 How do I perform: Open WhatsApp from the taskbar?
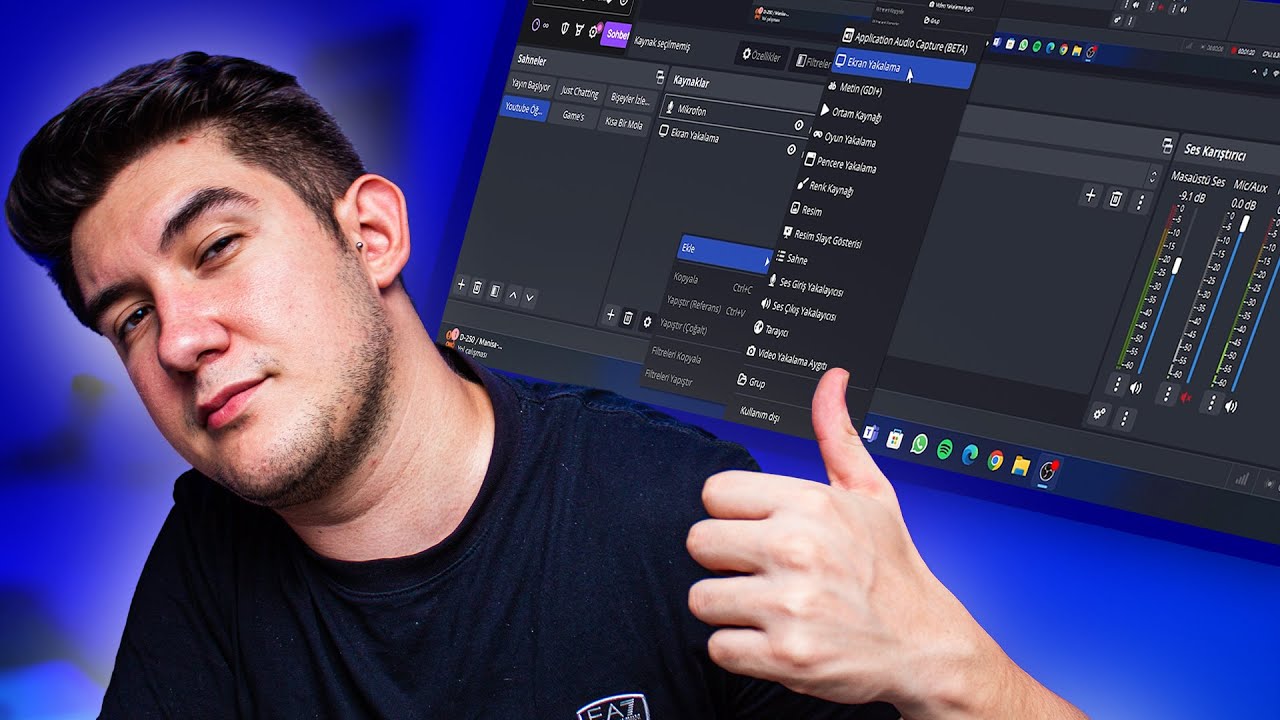tap(919, 443)
